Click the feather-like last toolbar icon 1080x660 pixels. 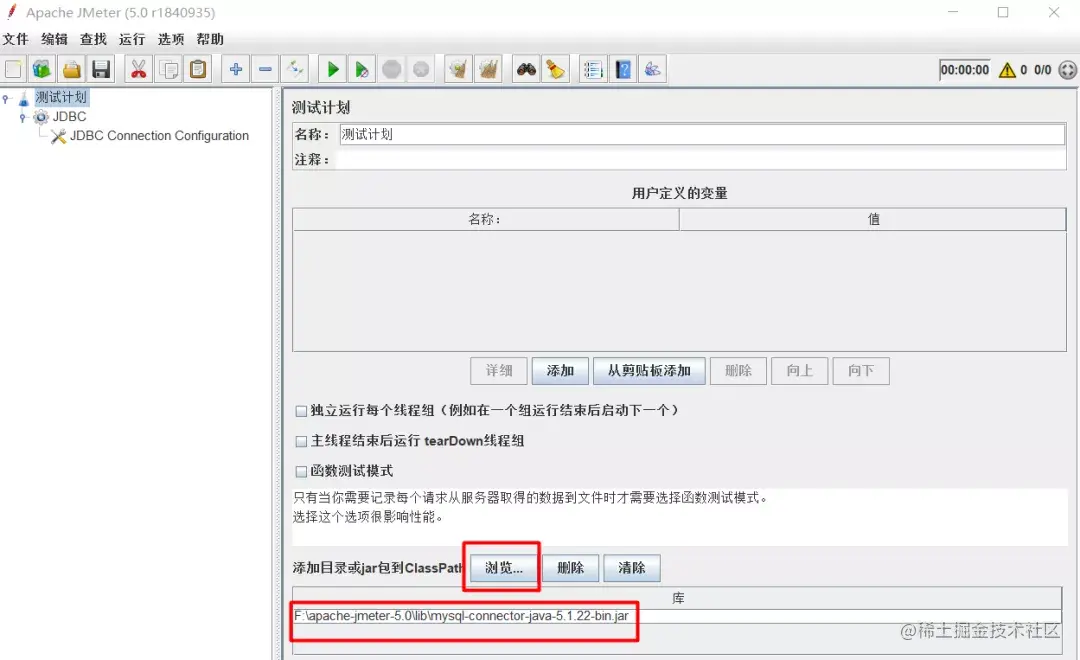click(652, 69)
